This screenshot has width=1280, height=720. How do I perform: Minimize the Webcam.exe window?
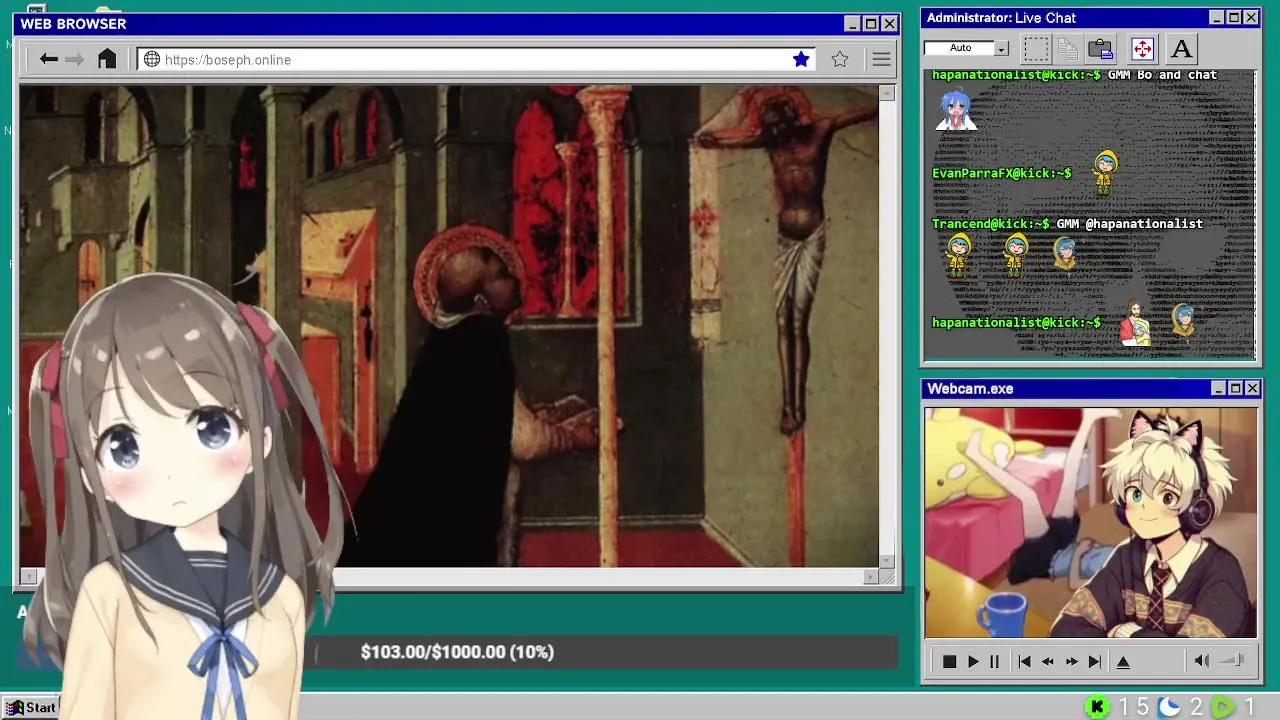click(1218, 388)
